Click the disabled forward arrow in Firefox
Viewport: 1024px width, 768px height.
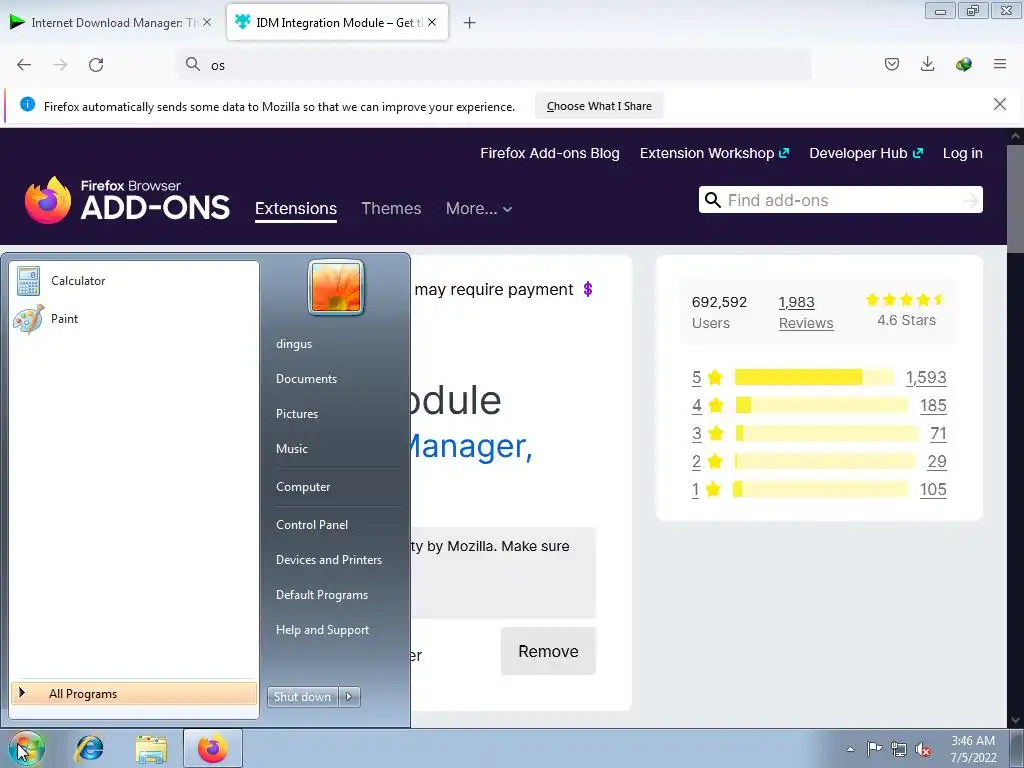pos(60,65)
